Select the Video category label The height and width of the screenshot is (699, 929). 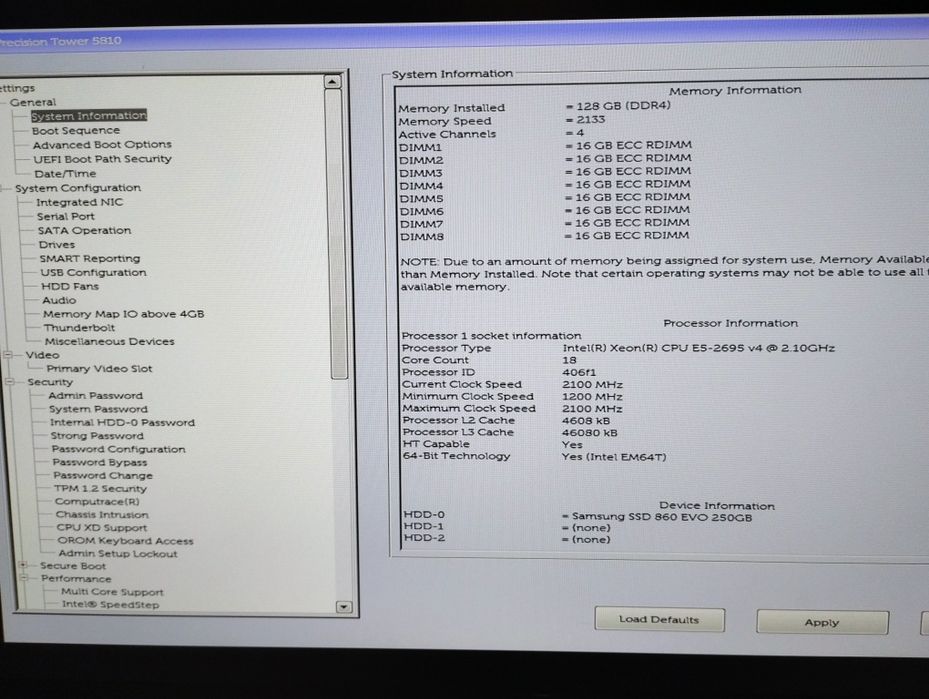(x=43, y=355)
